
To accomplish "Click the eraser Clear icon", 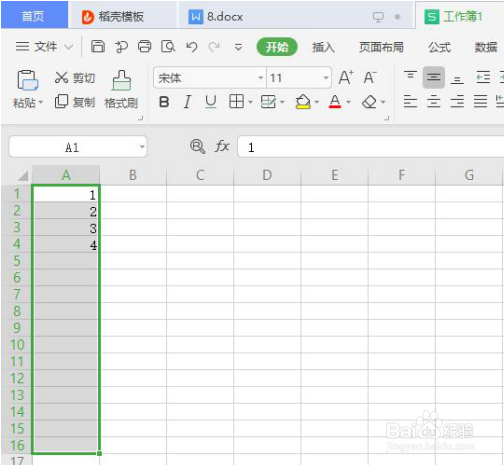I will tap(369, 102).
